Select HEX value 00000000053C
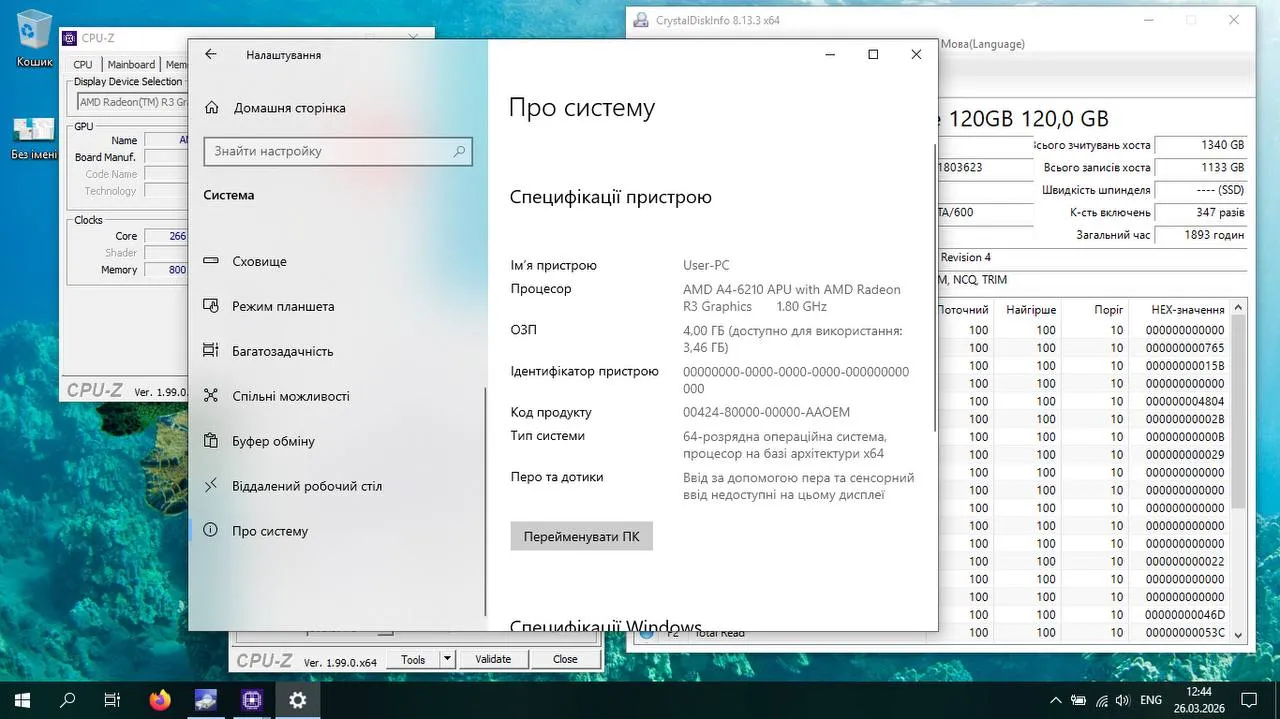The height and width of the screenshot is (719, 1280). (x=1185, y=632)
